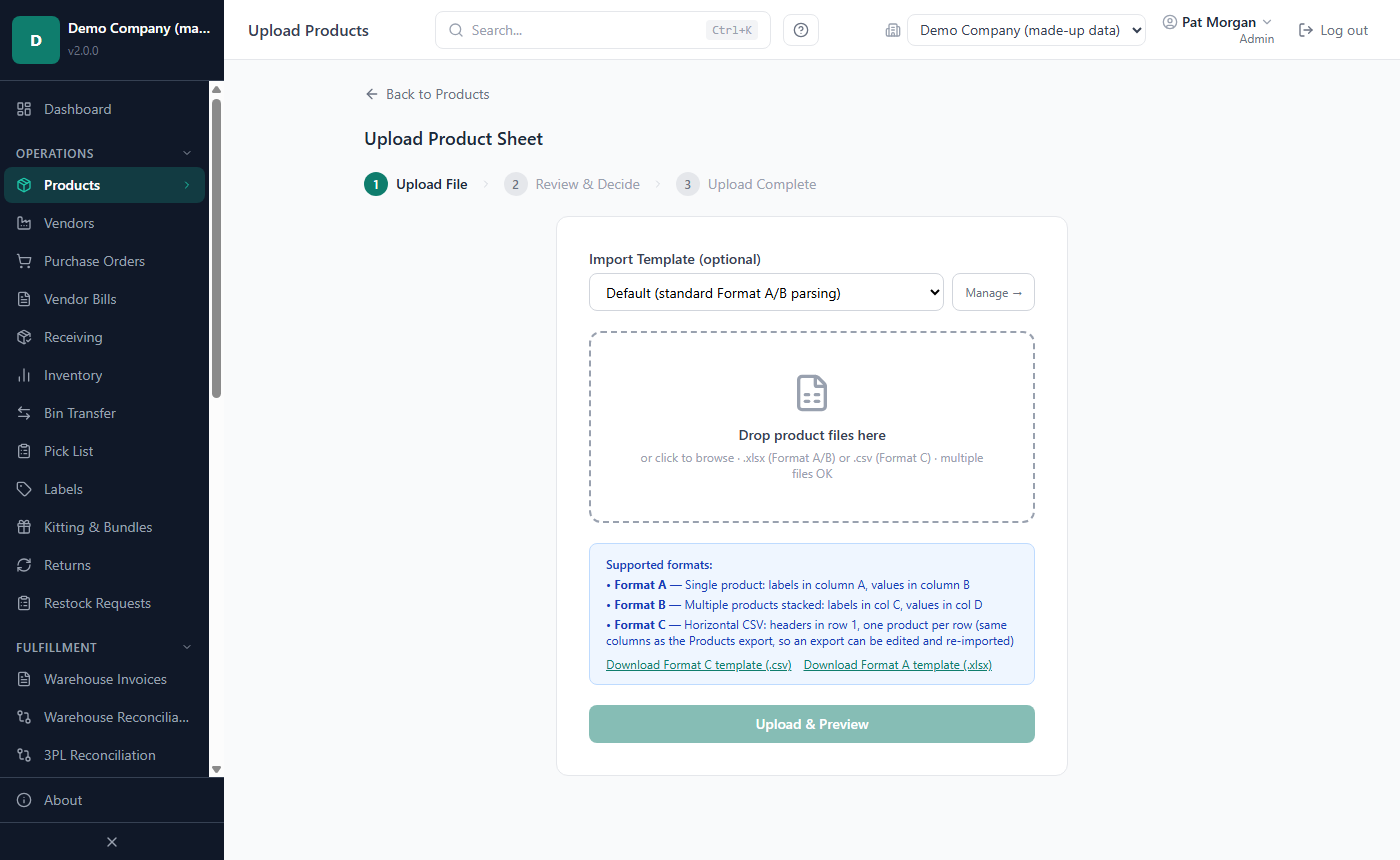Click the sidebar vertical scrollbar thumb
This screenshot has height=860, width=1400.
pyautogui.click(x=216, y=248)
